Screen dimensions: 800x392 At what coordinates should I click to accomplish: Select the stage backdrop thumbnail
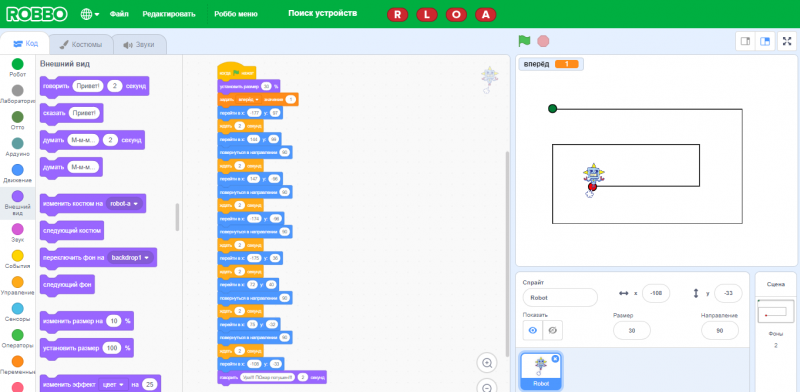[776, 312]
